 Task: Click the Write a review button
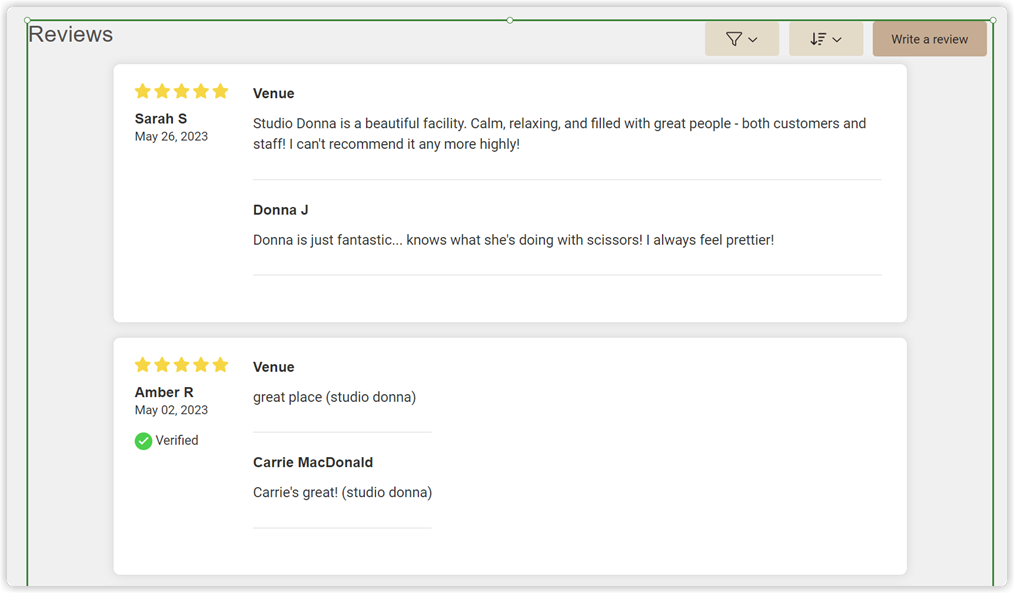(x=929, y=39)
